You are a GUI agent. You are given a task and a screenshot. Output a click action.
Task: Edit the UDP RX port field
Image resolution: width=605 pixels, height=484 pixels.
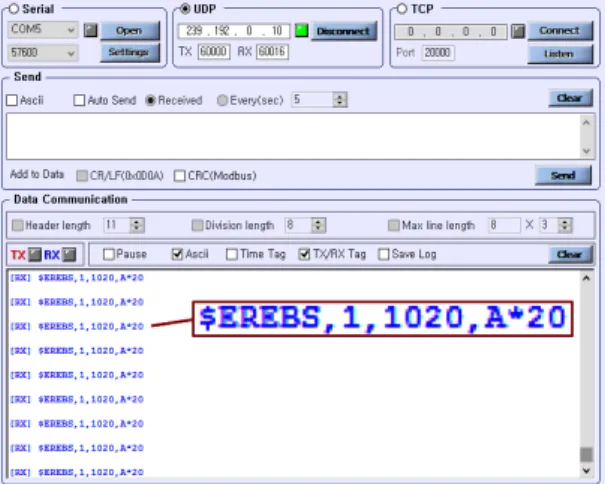click(x=272, y=52)
